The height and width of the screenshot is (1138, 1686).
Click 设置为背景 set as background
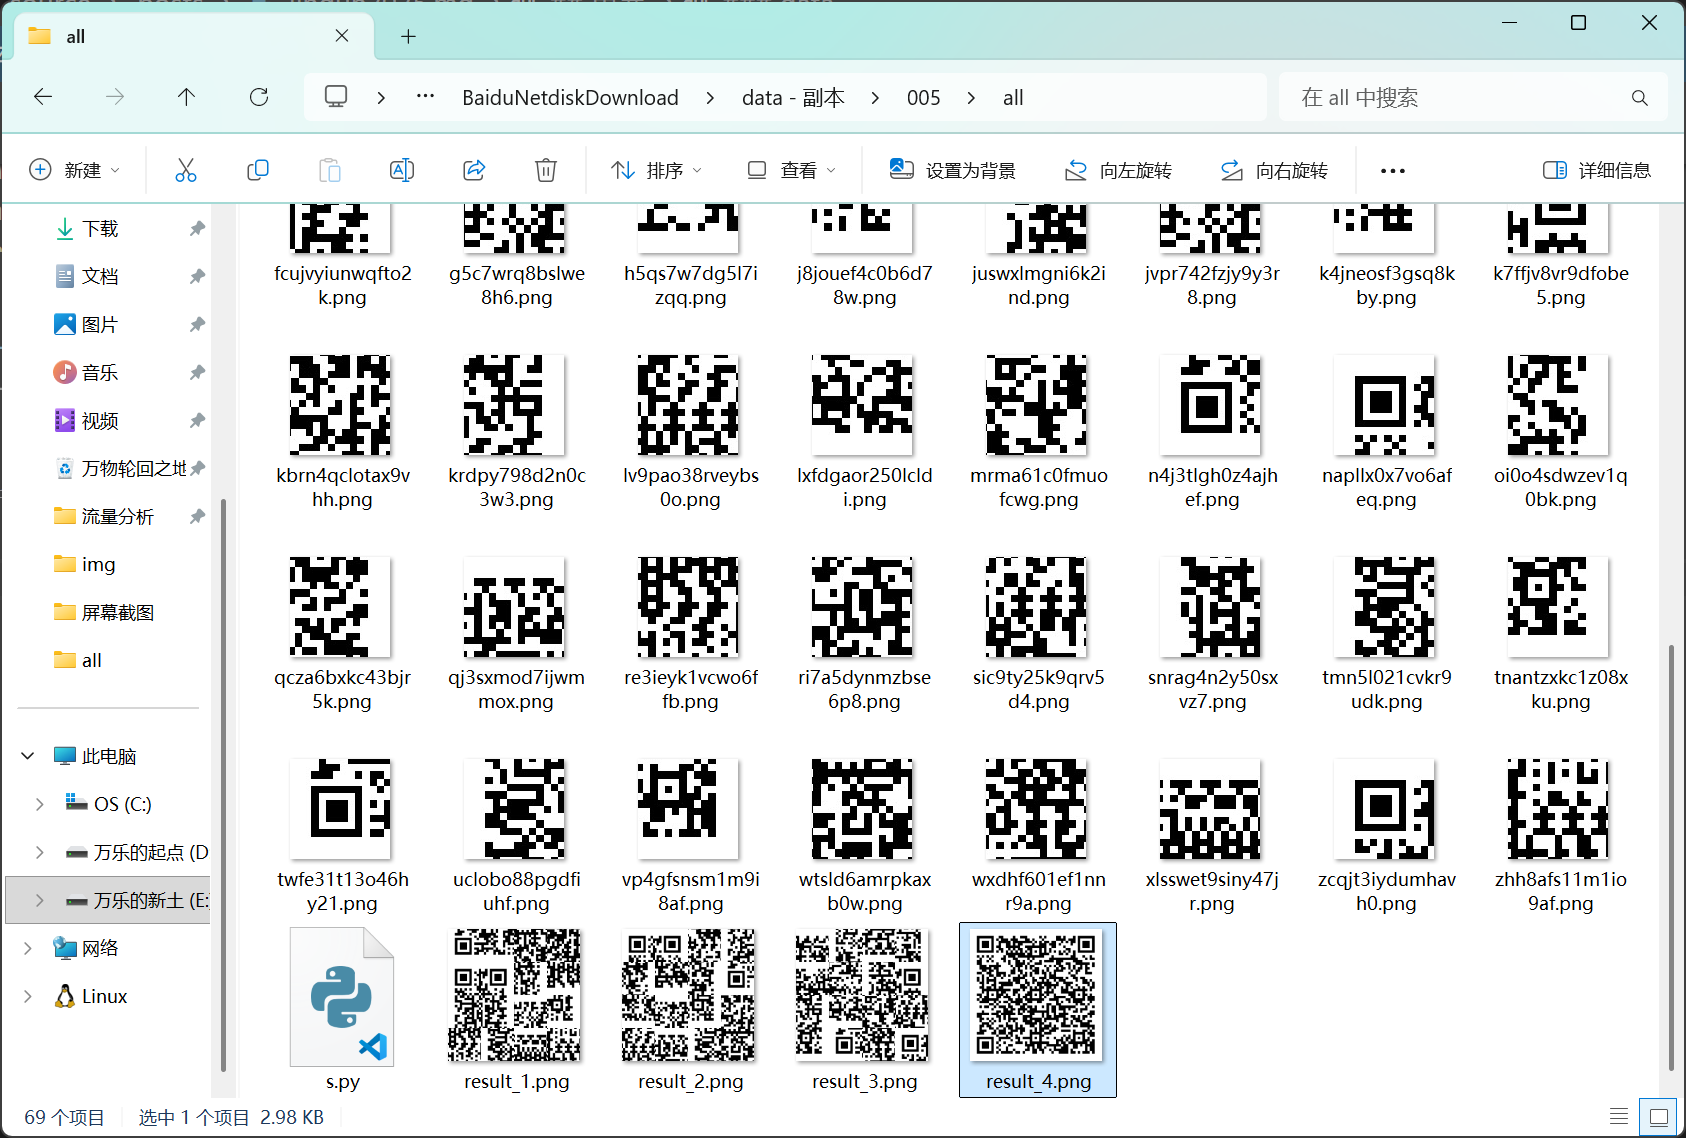click(953, 170)
